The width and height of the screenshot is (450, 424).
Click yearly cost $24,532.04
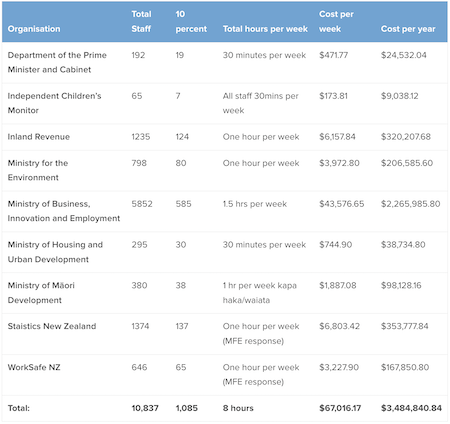pyautogui.click(x=404, y=55)
